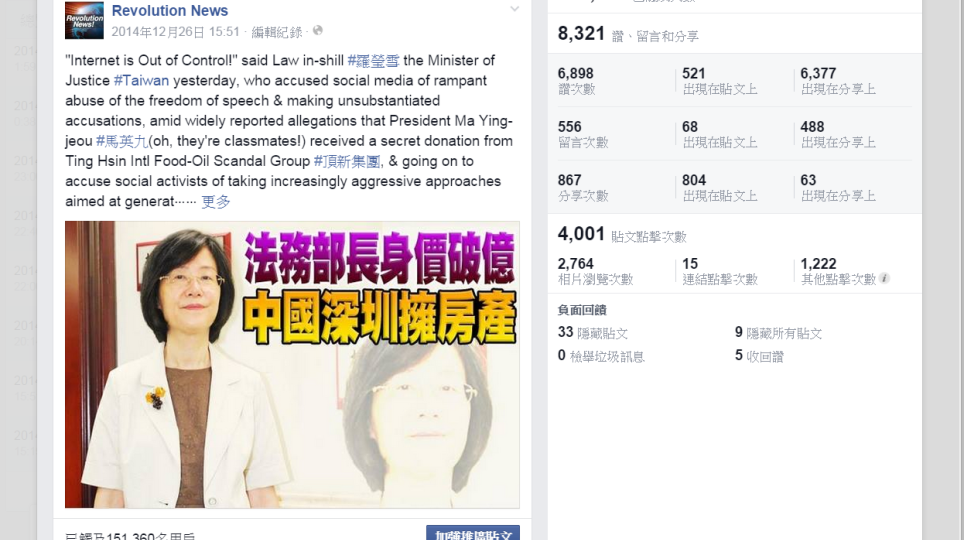
Task: Select the 867 分享次數 statistic
Action: (x=583, y=188)
